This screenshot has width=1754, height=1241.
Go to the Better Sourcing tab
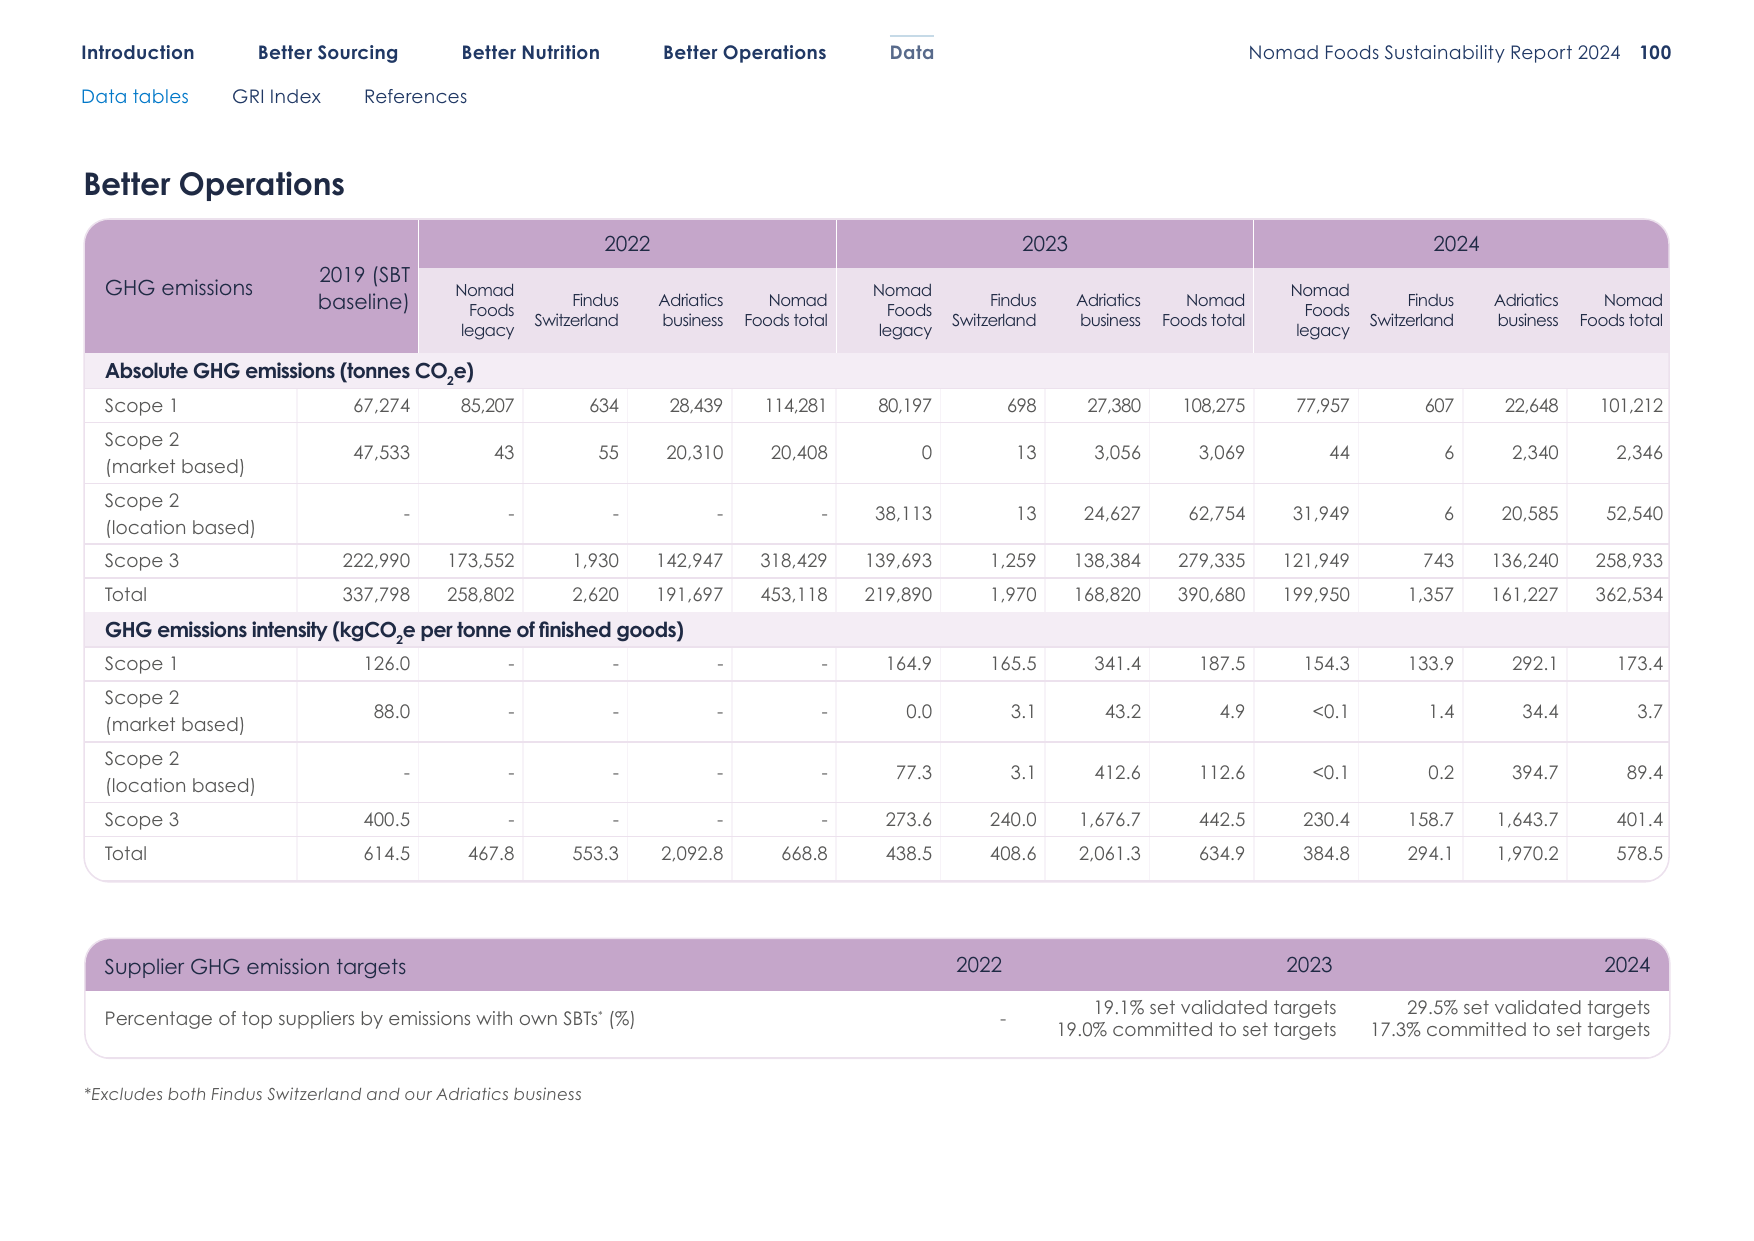[x=328, y=53]
